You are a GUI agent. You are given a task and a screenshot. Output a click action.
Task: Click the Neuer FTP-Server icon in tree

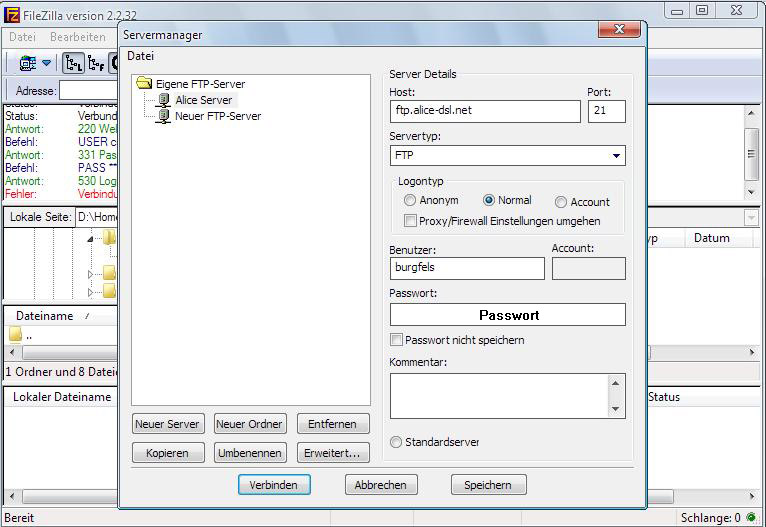[x=164, y=116]
